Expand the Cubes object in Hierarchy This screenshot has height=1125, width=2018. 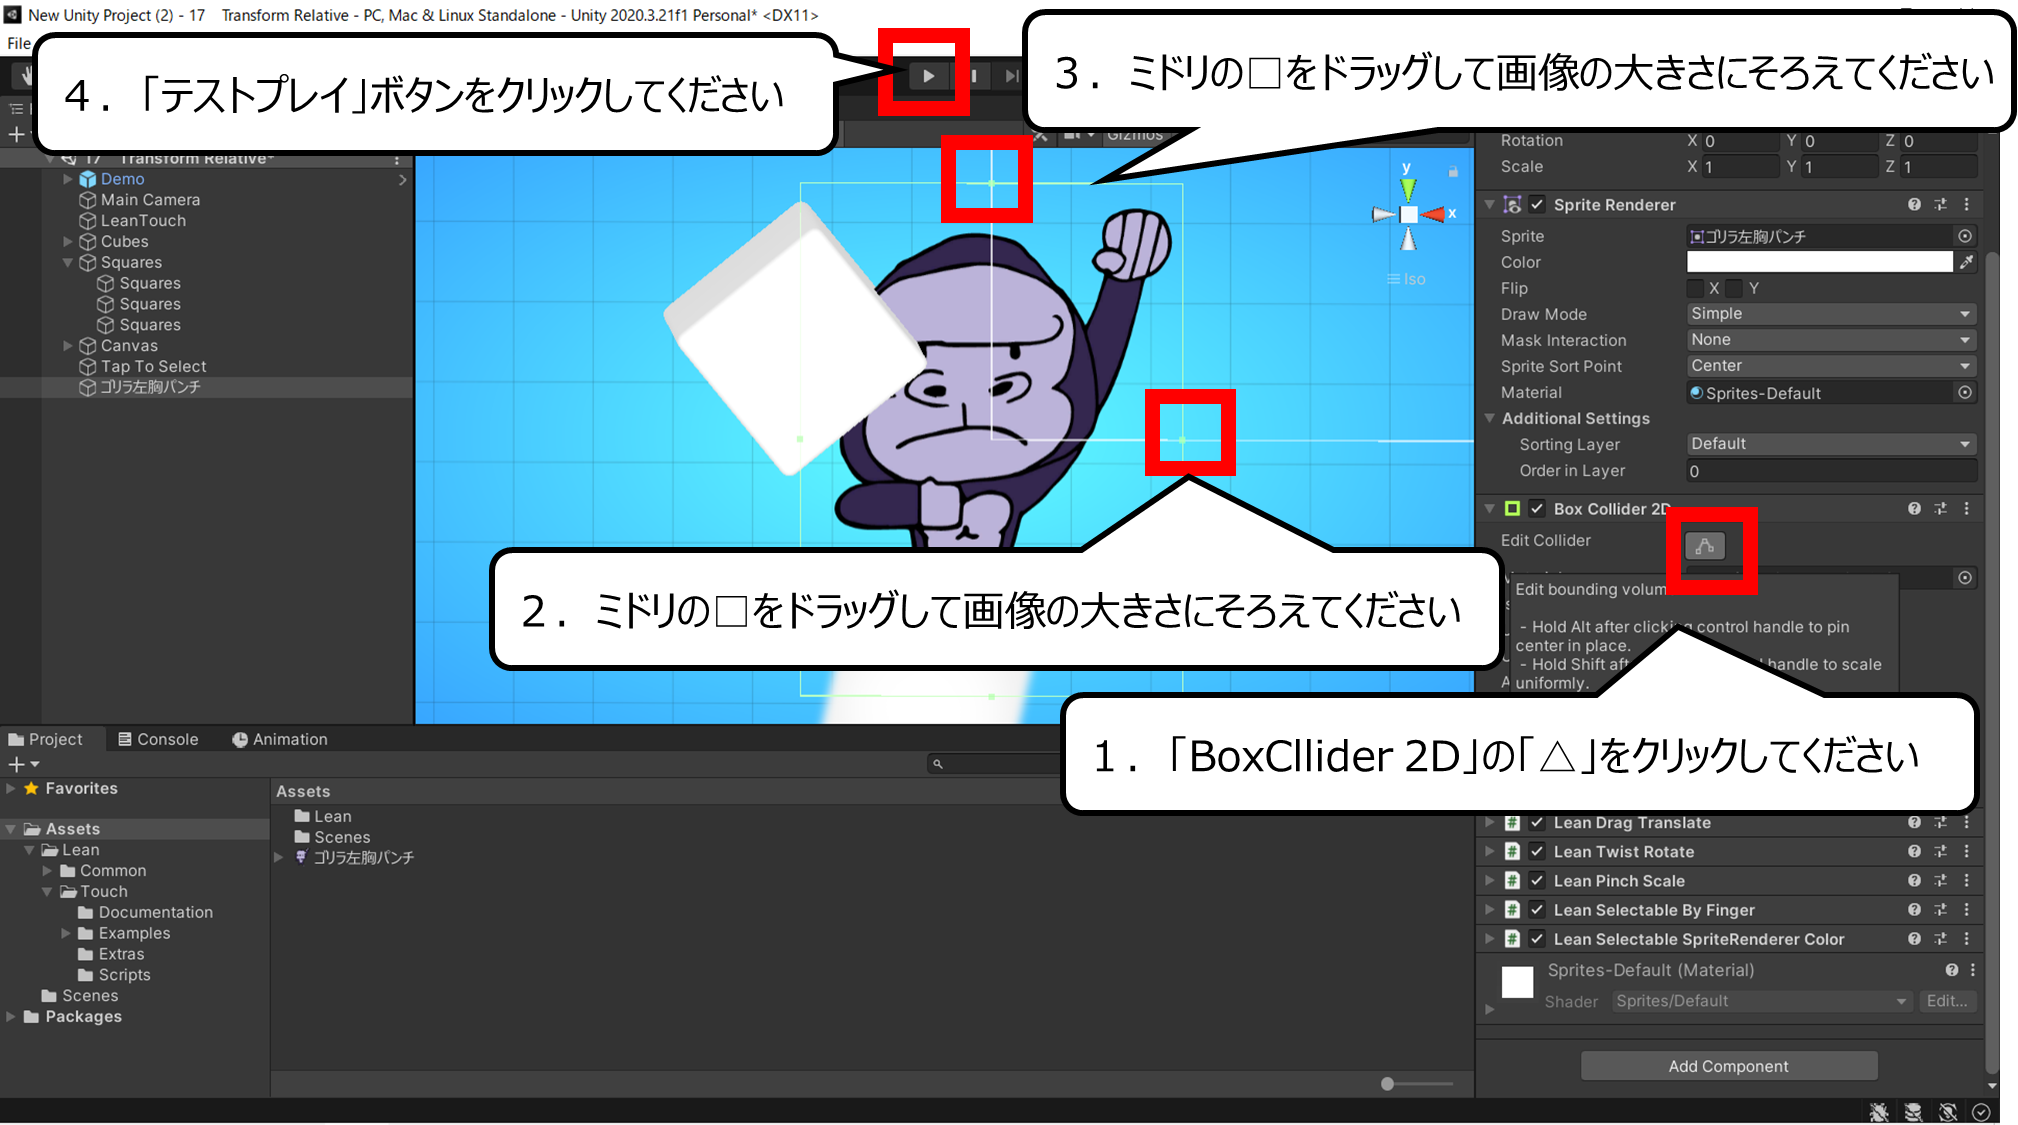click(x=68, y=241)
